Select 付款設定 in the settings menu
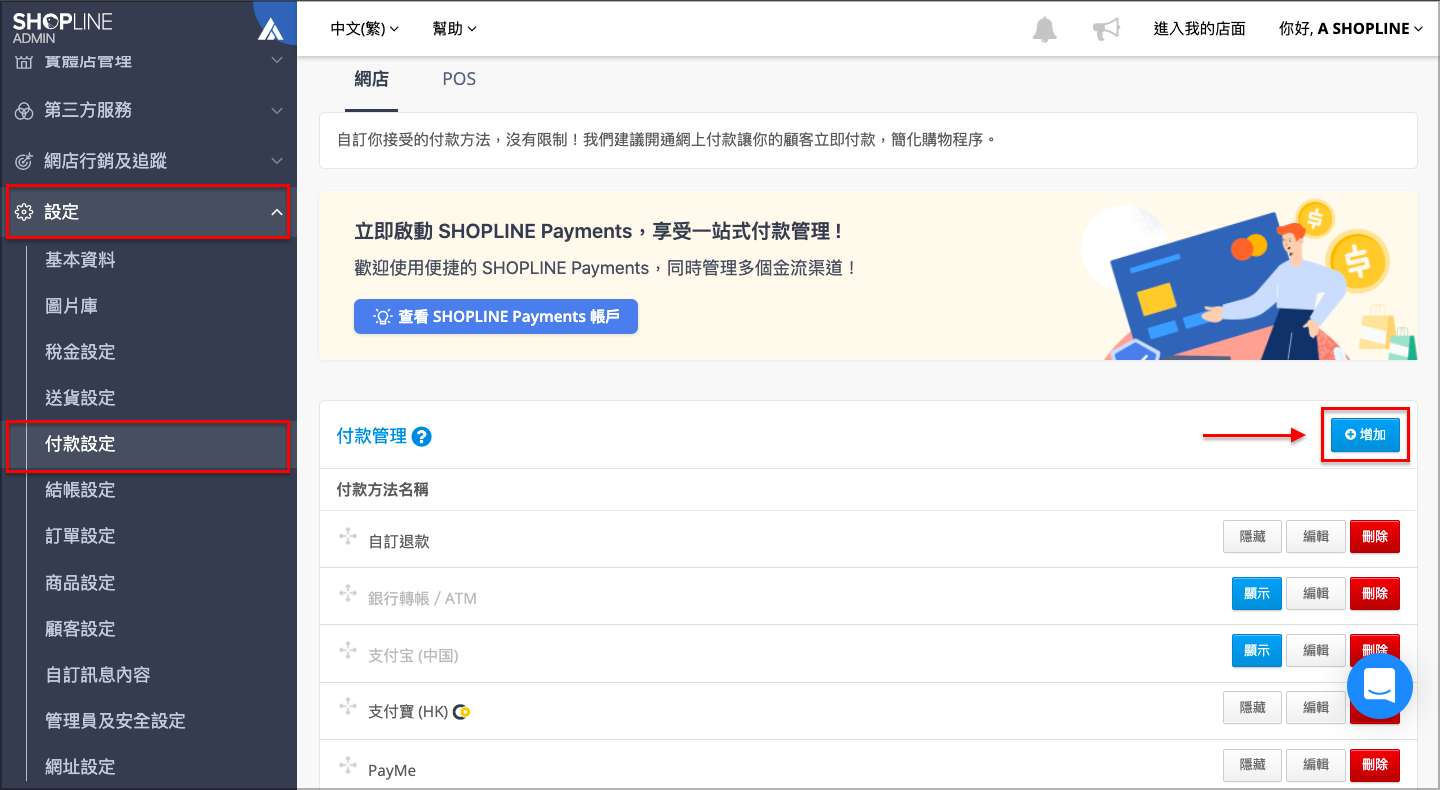This screenshot has height=790, width=1440. [x=80, y=444]
